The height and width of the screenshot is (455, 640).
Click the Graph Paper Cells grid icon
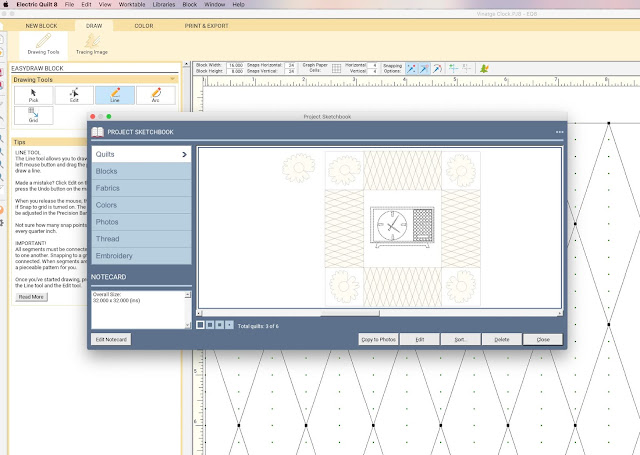tap(336, 68)
